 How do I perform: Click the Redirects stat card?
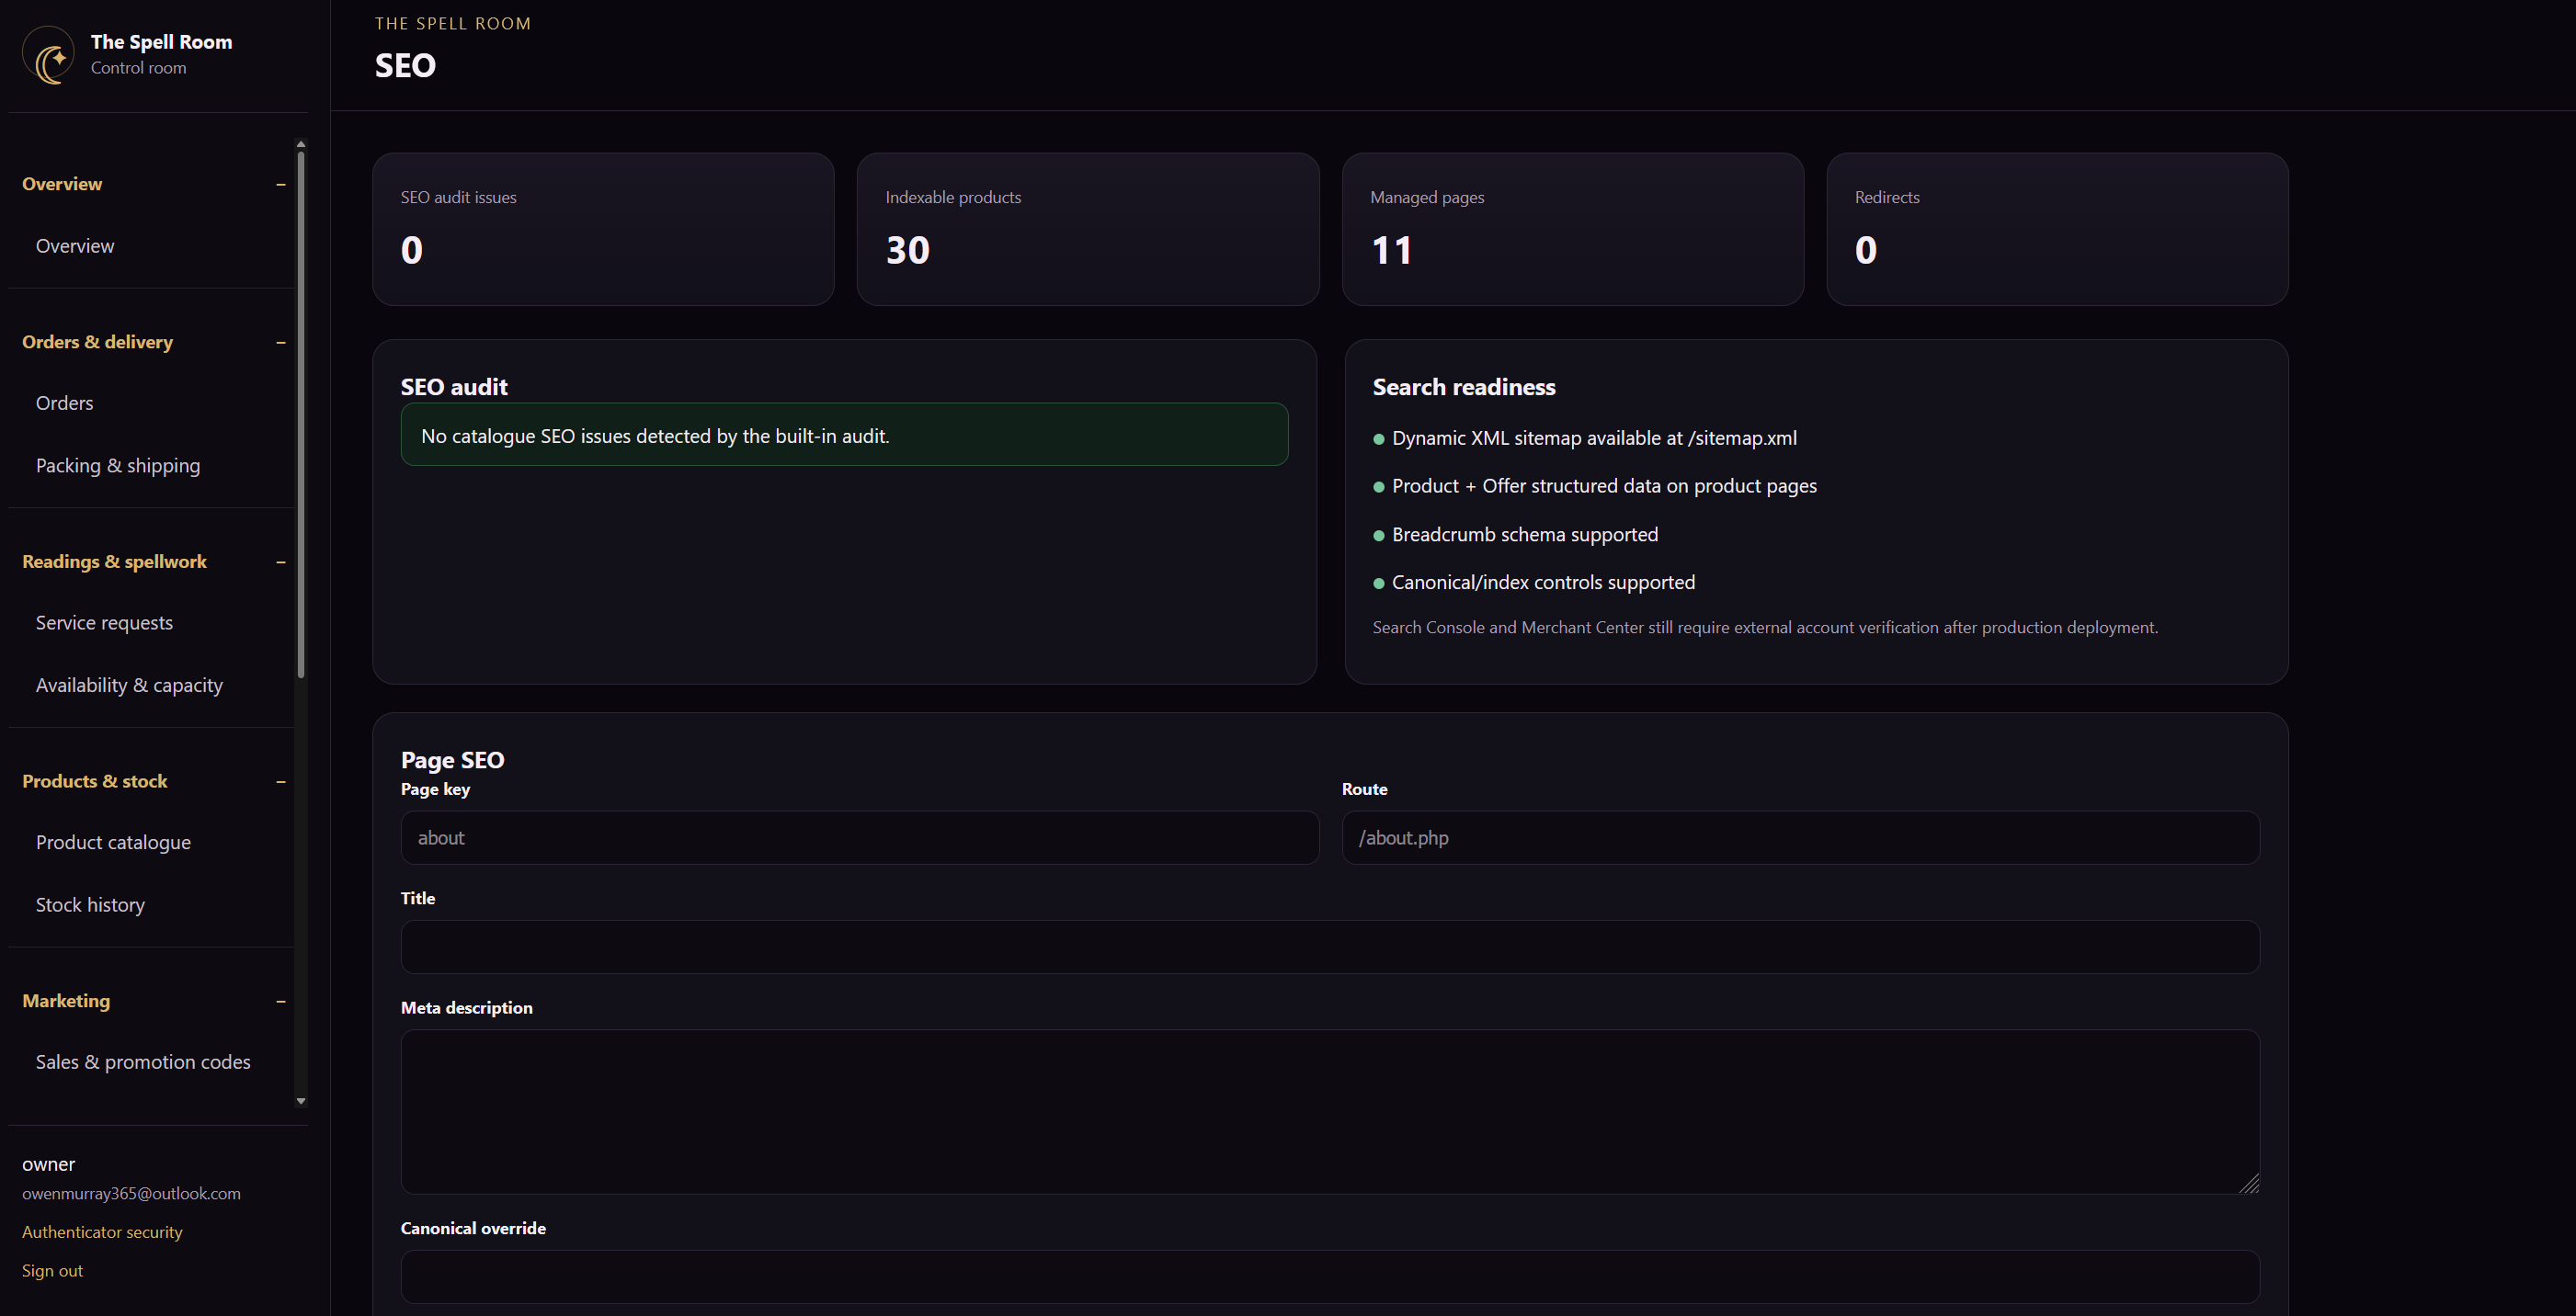click(2057, 229)
